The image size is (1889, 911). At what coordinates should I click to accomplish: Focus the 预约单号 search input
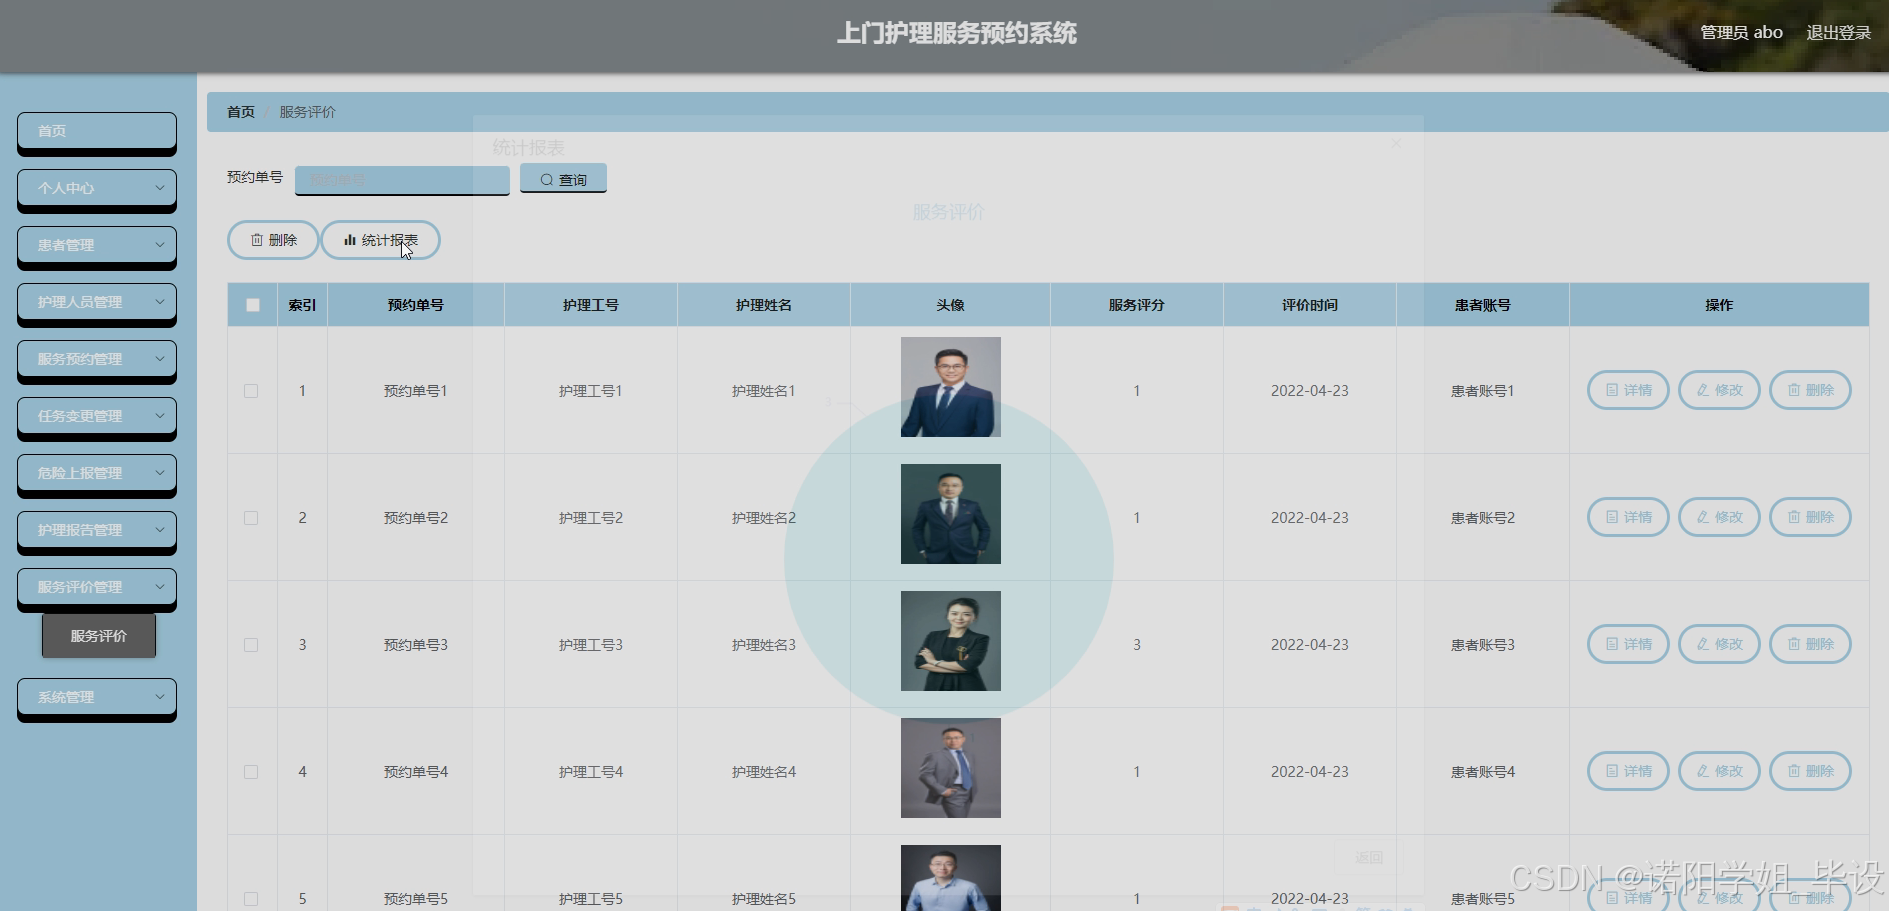point(402,179)
